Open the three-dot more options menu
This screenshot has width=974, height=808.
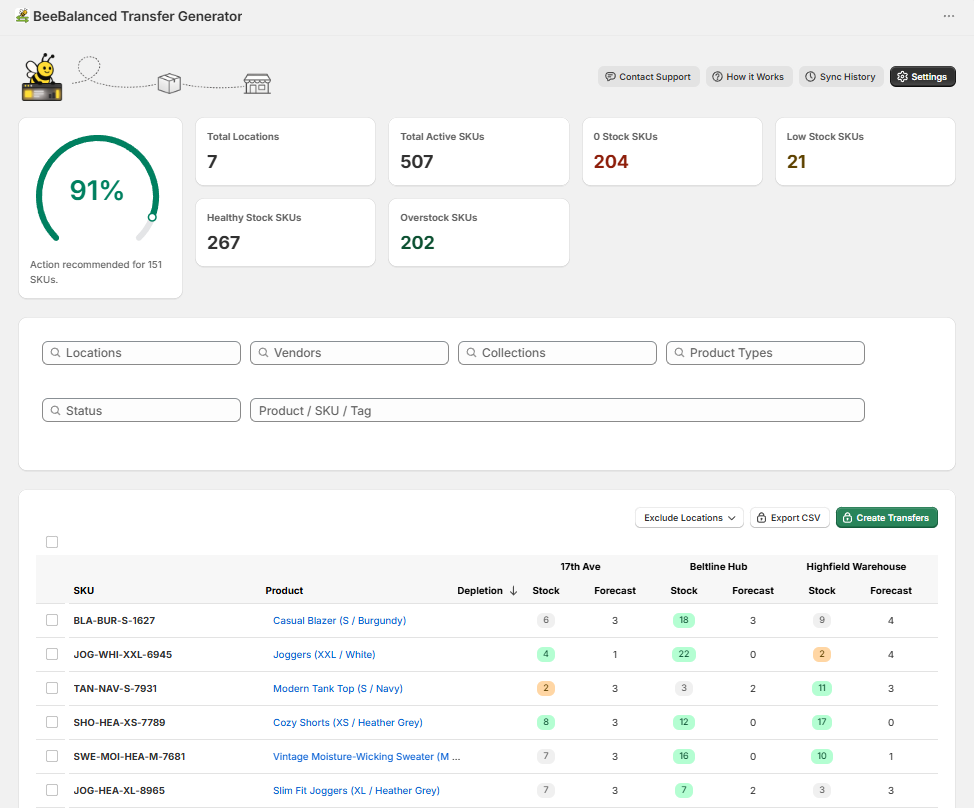tap(949, 16)
